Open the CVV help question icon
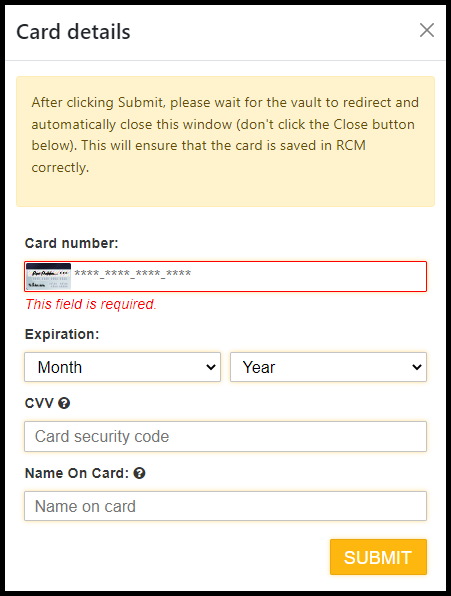Viewport: 451px width, 596px height. coord(64,403)
